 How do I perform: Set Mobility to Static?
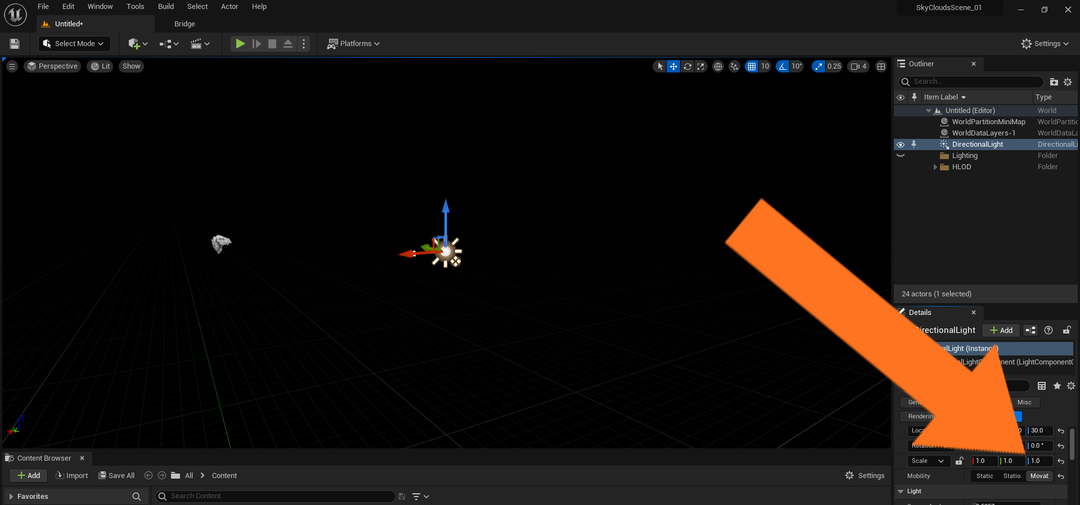[x=984, y=476]
